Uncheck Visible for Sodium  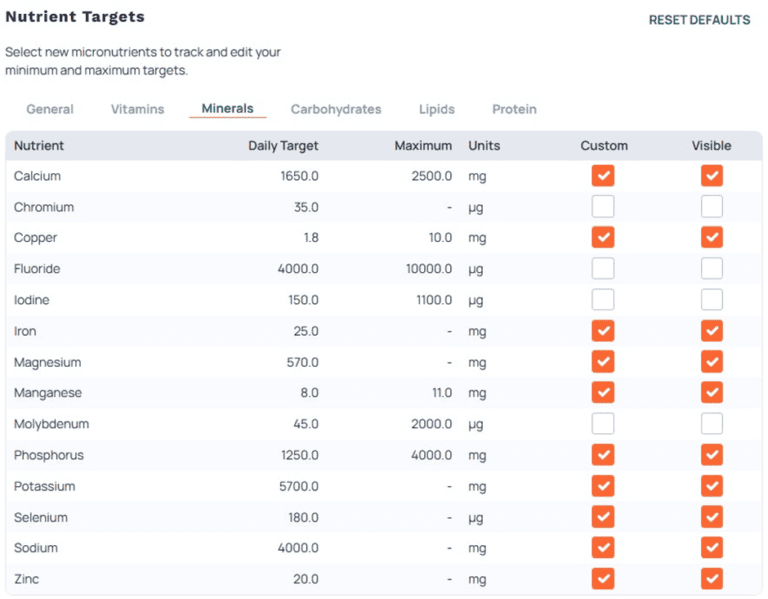(712, 548)
